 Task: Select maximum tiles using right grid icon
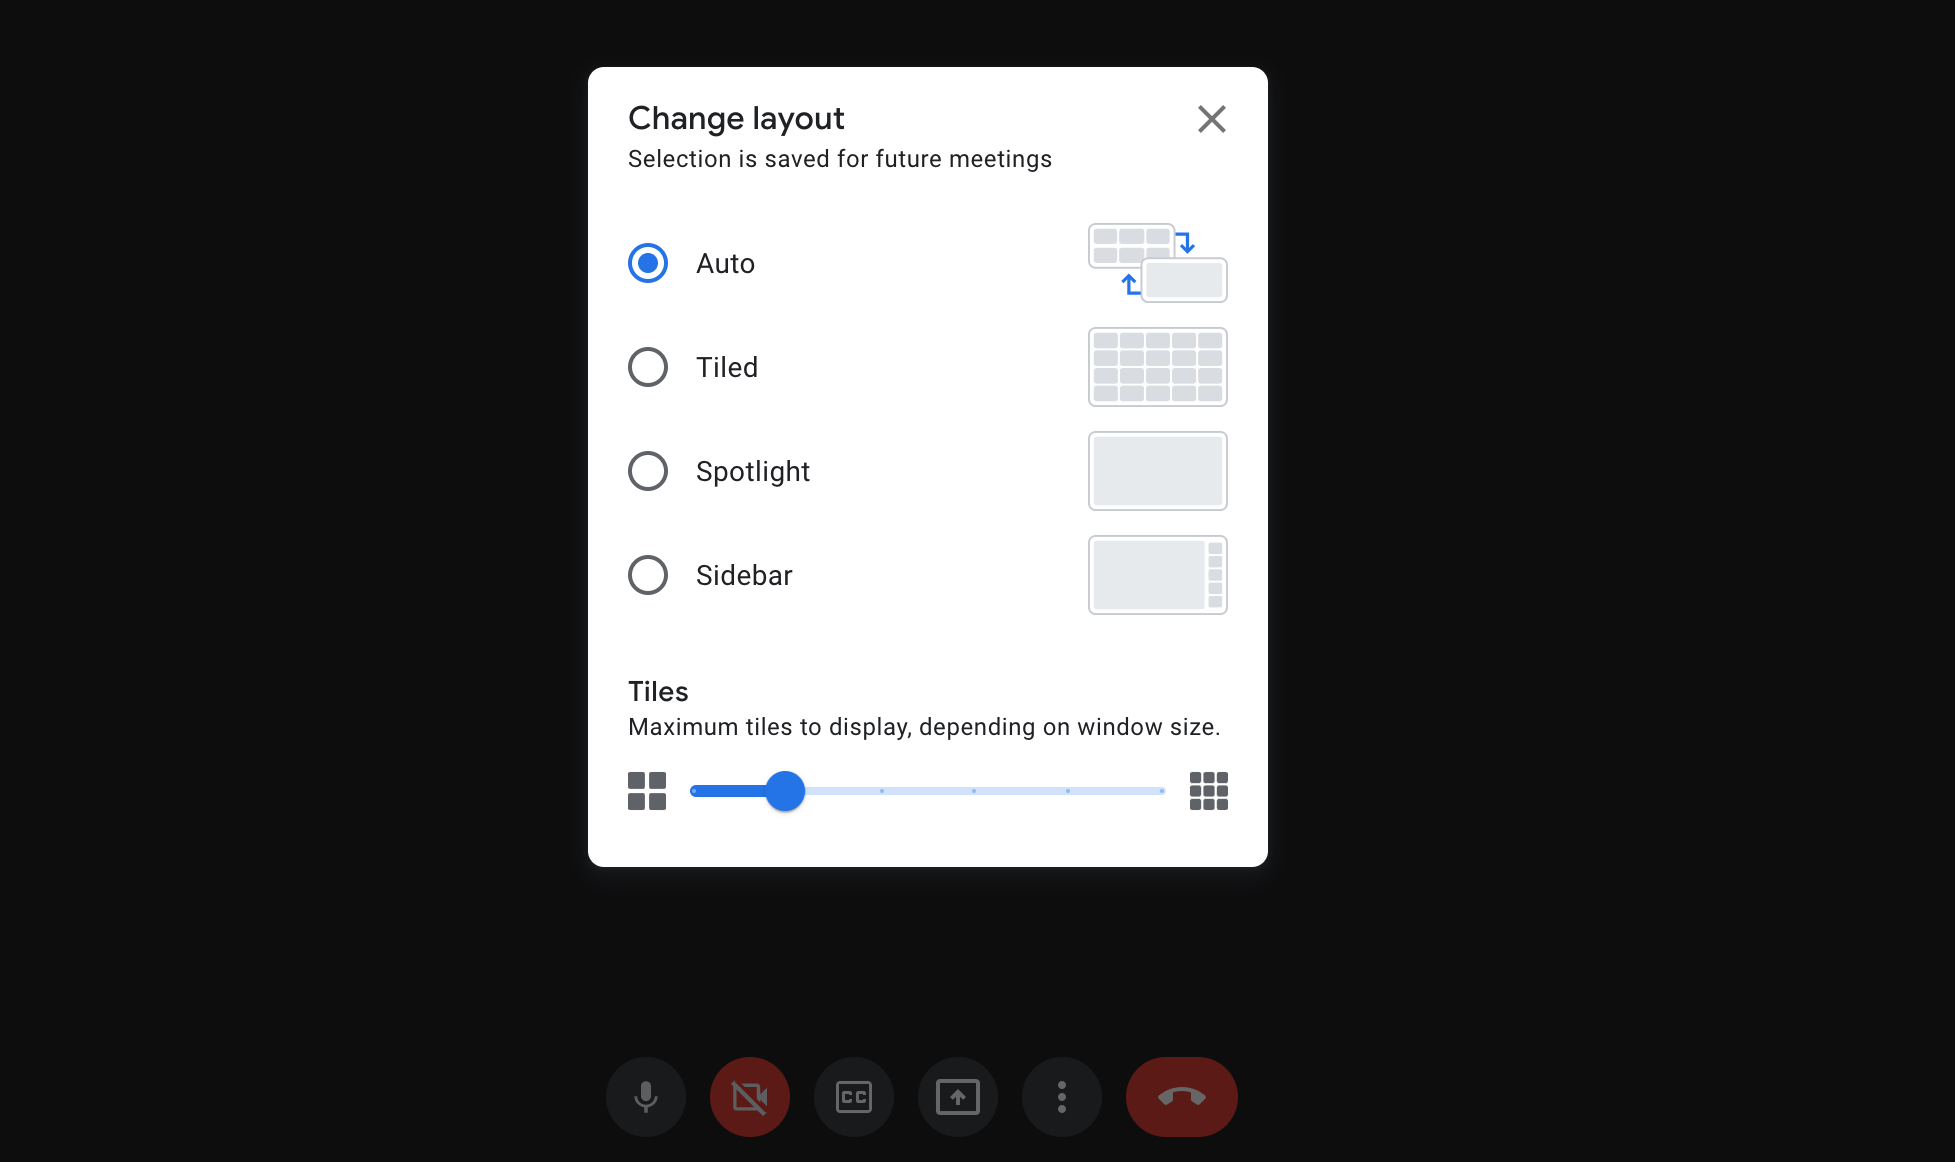(x=1208, y=791)
